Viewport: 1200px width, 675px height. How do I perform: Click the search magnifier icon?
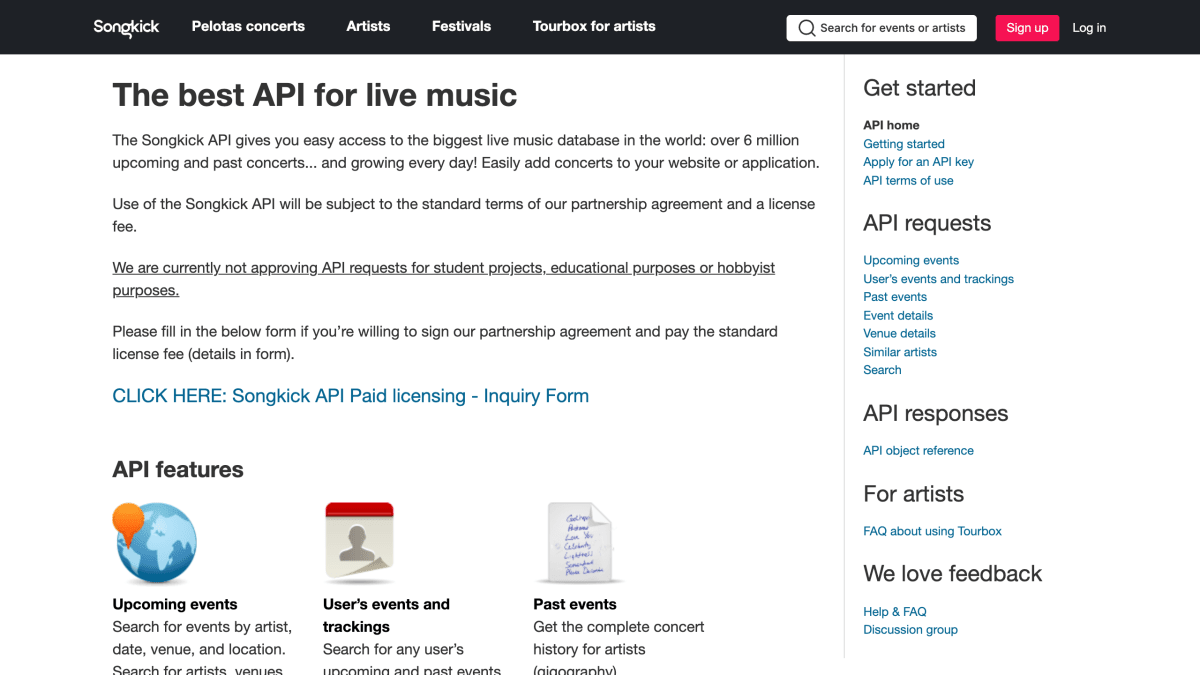pyautogui.click(x=806, y=28)
